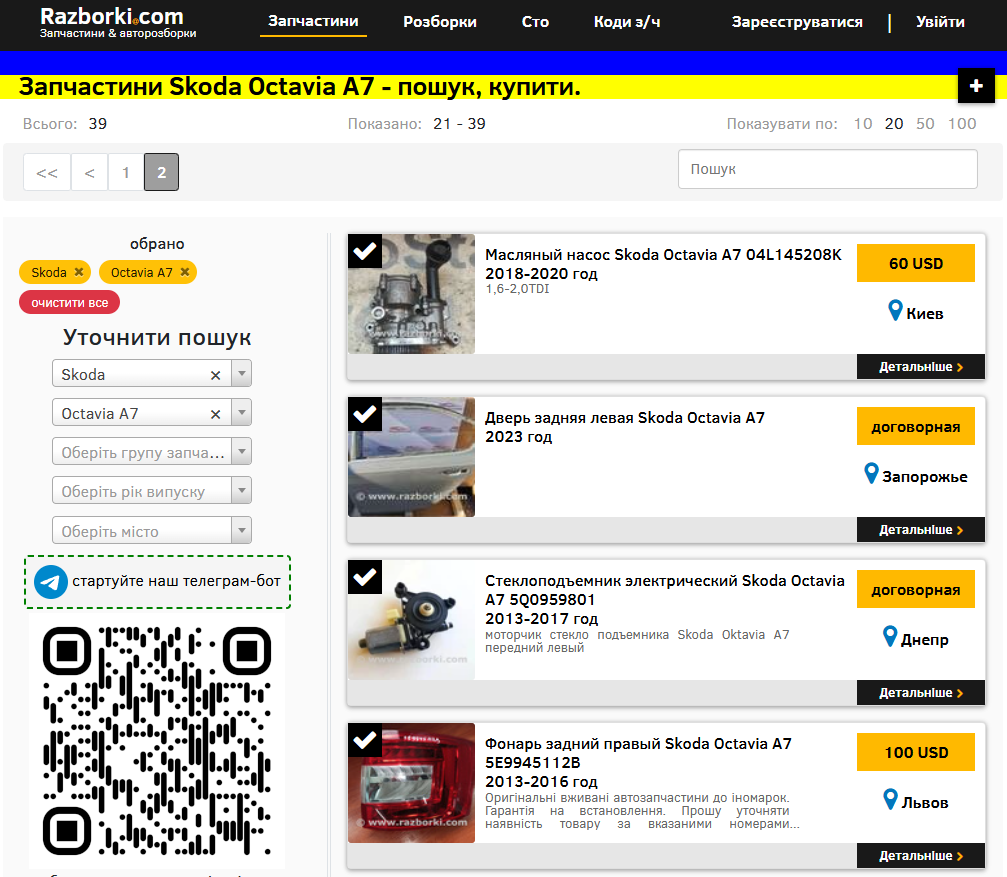The width and height of the screenshot is (1007, 877).
Task: Click the location pin next to Днепр
Action: (x=890, y=637)
